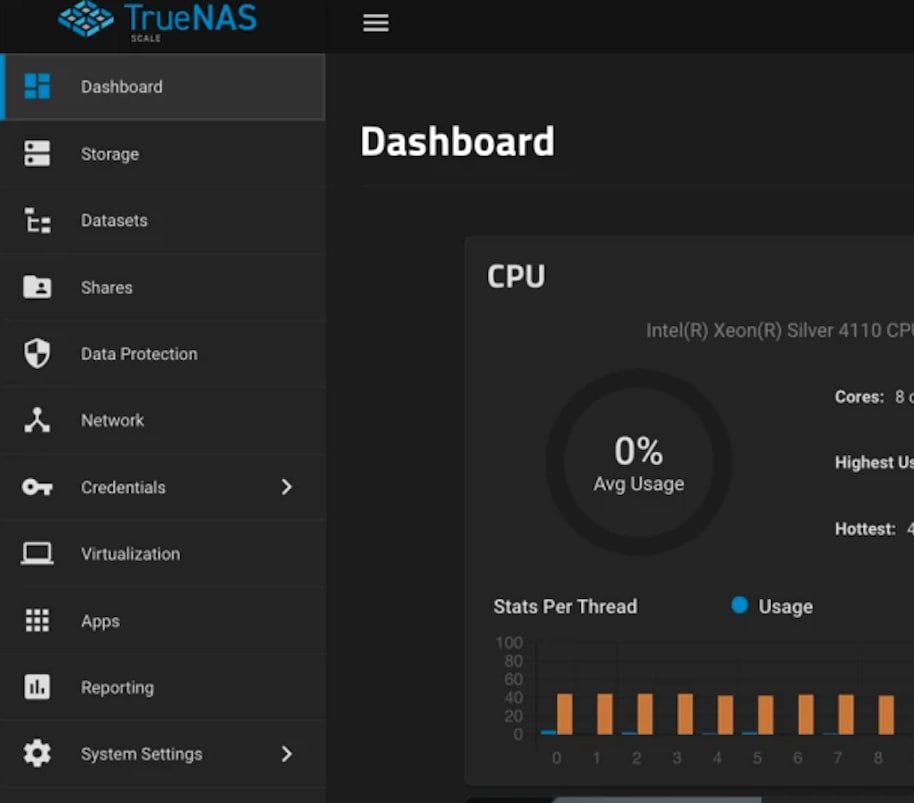The image size is (914, 803).
Task: Expand the Credentials submenu chevron
Action: 287,487
